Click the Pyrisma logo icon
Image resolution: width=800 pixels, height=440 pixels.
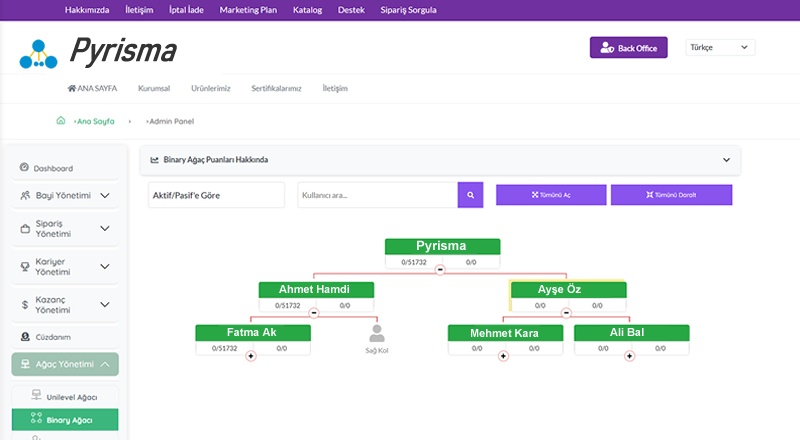click(38, 53)
